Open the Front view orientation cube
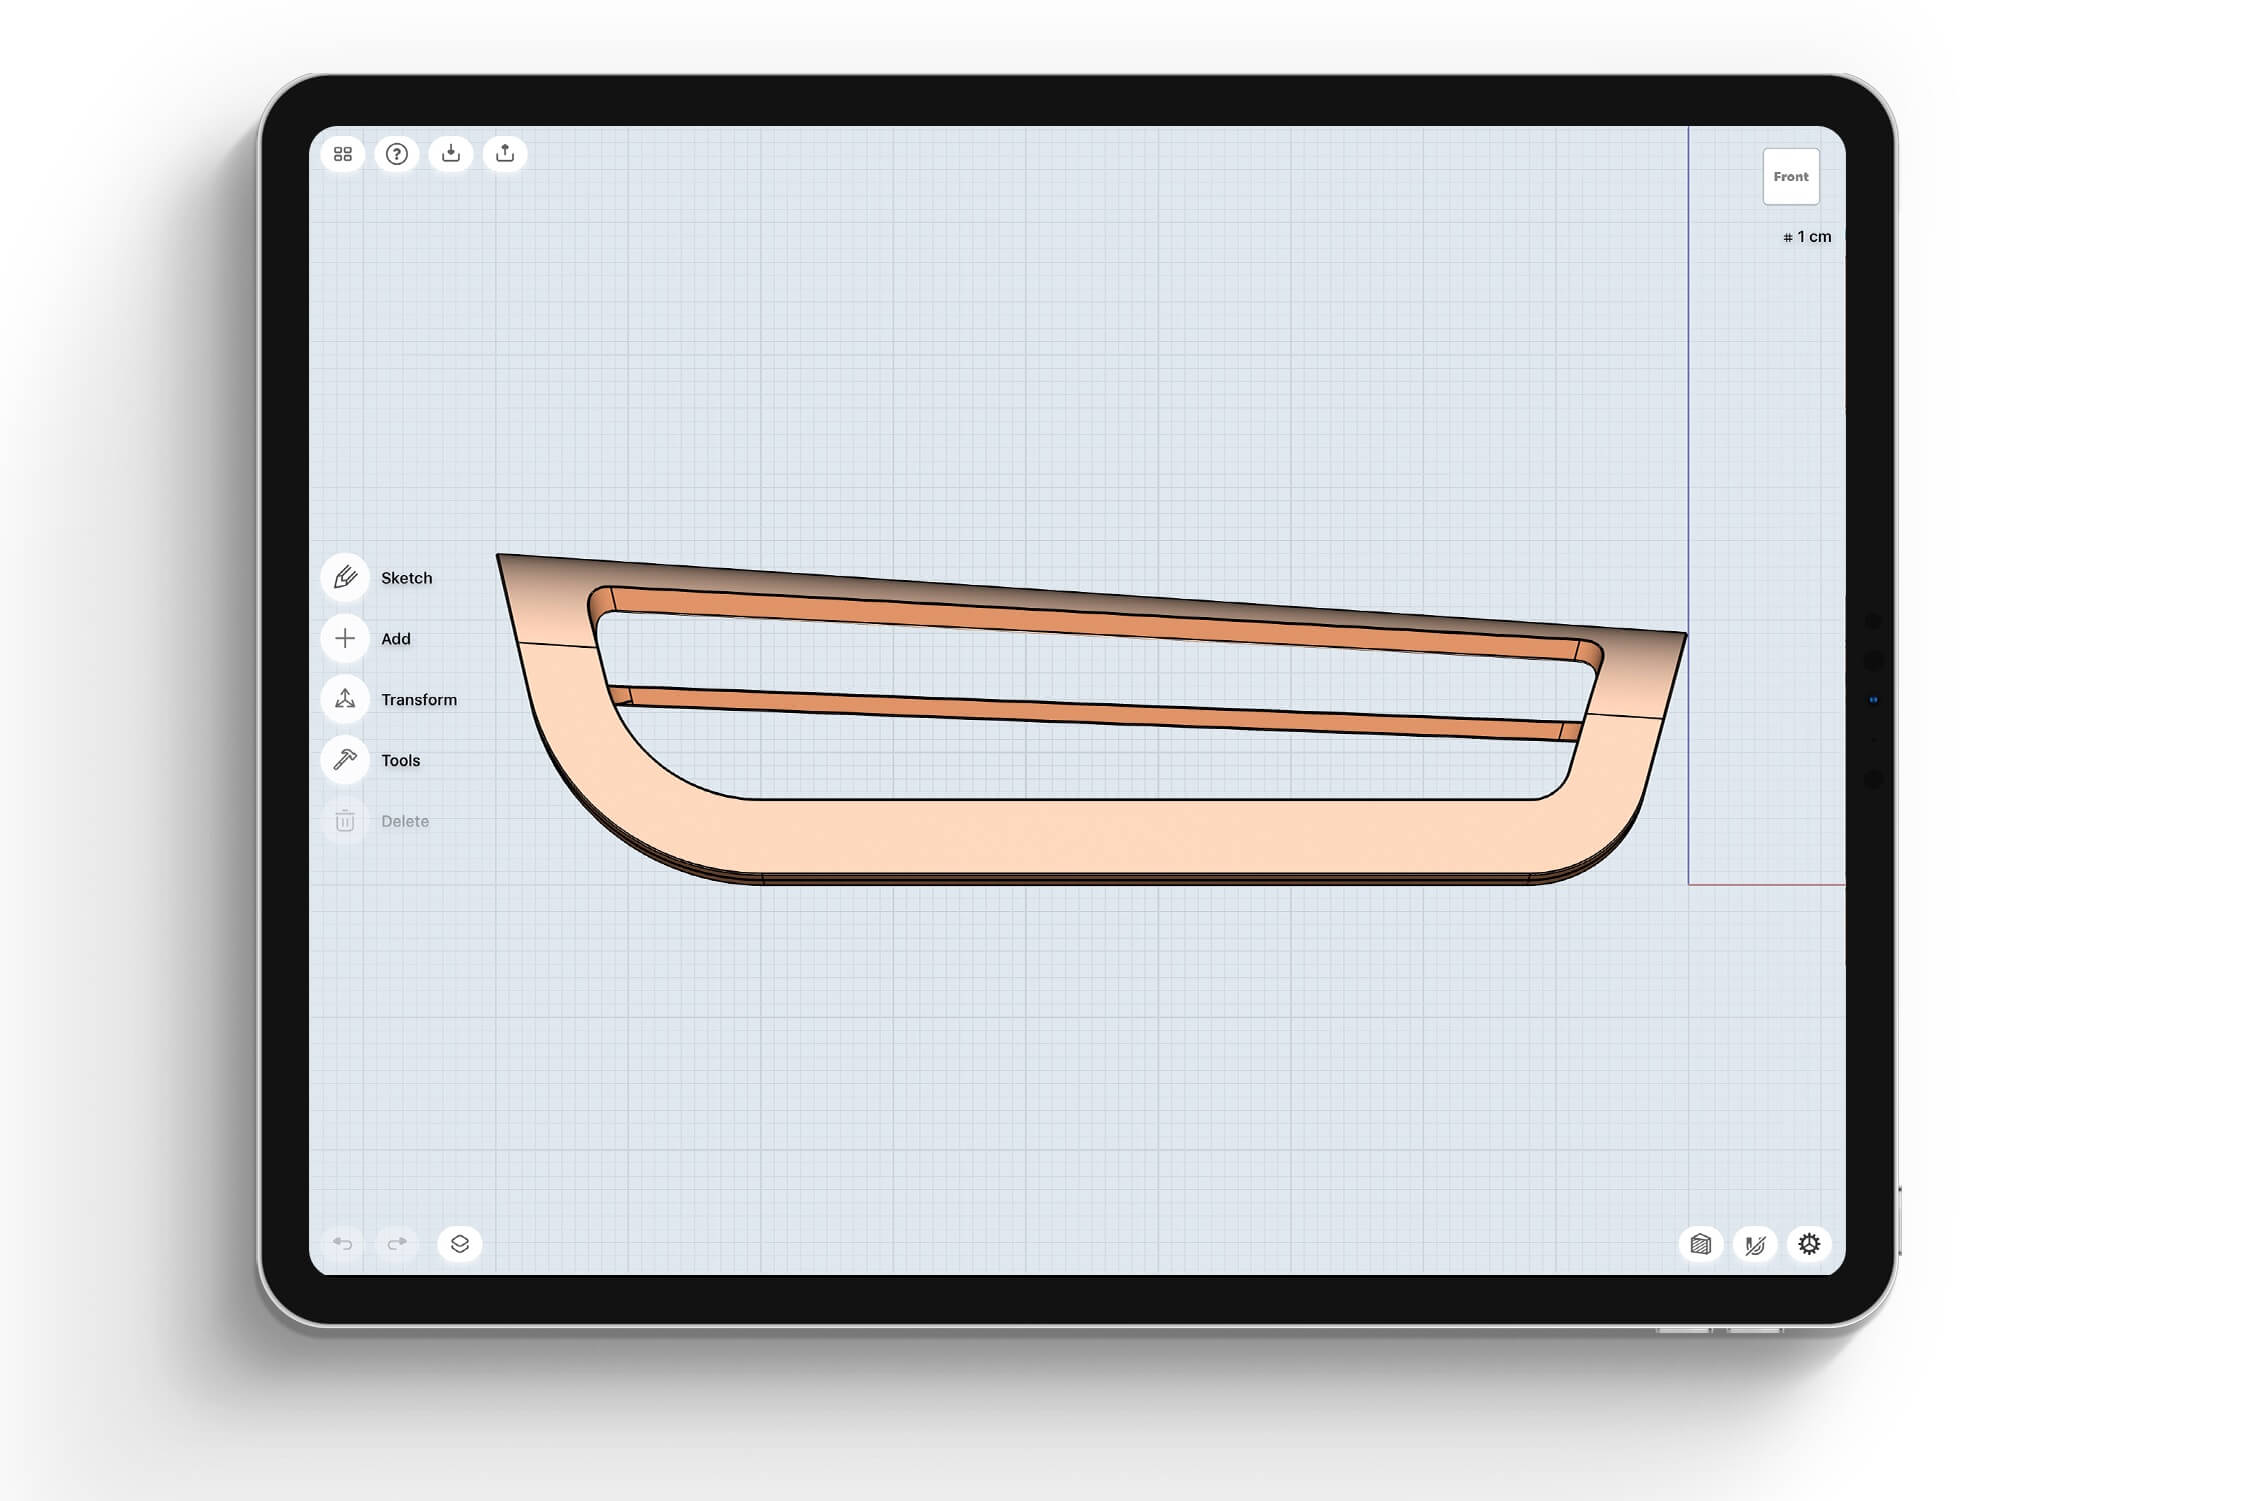 tap(1791, 176)
